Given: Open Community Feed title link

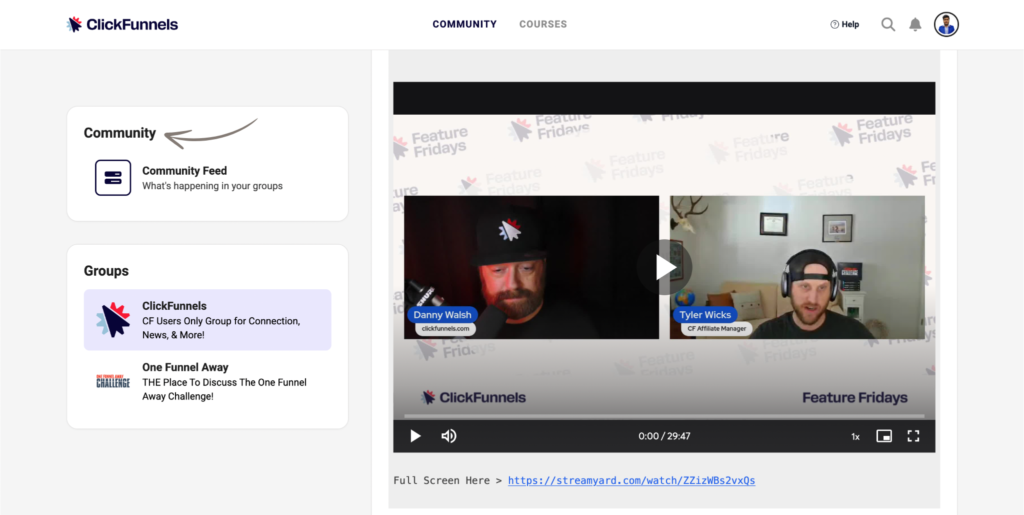Looking at the screenshot, I should tap(185, 171).
